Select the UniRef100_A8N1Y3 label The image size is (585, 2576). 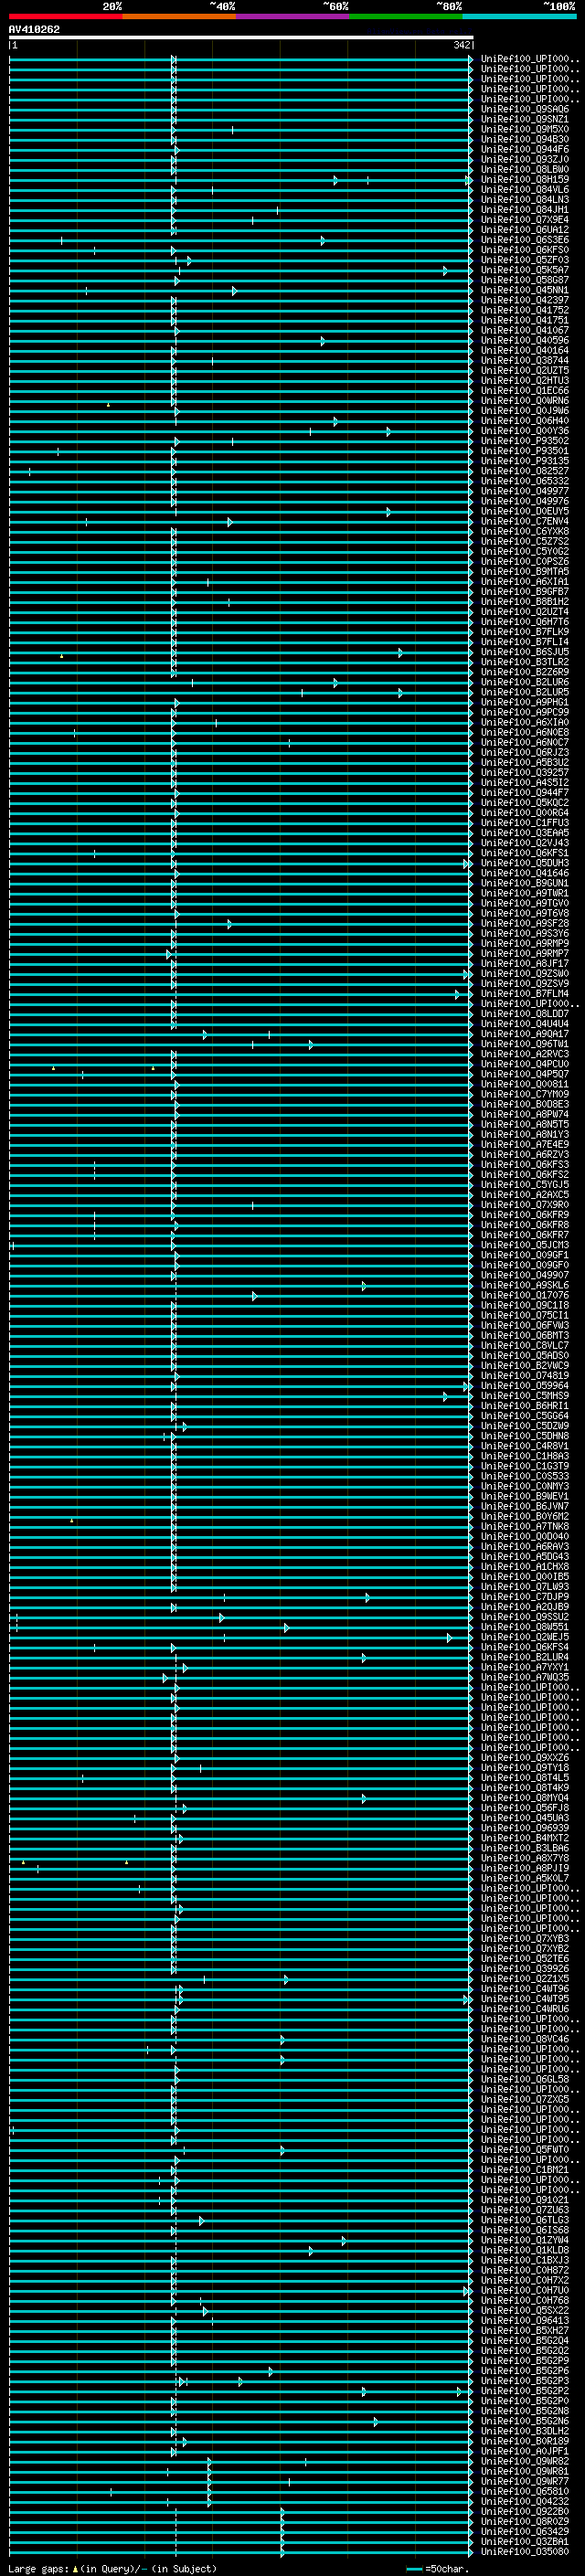point(525,1135)
